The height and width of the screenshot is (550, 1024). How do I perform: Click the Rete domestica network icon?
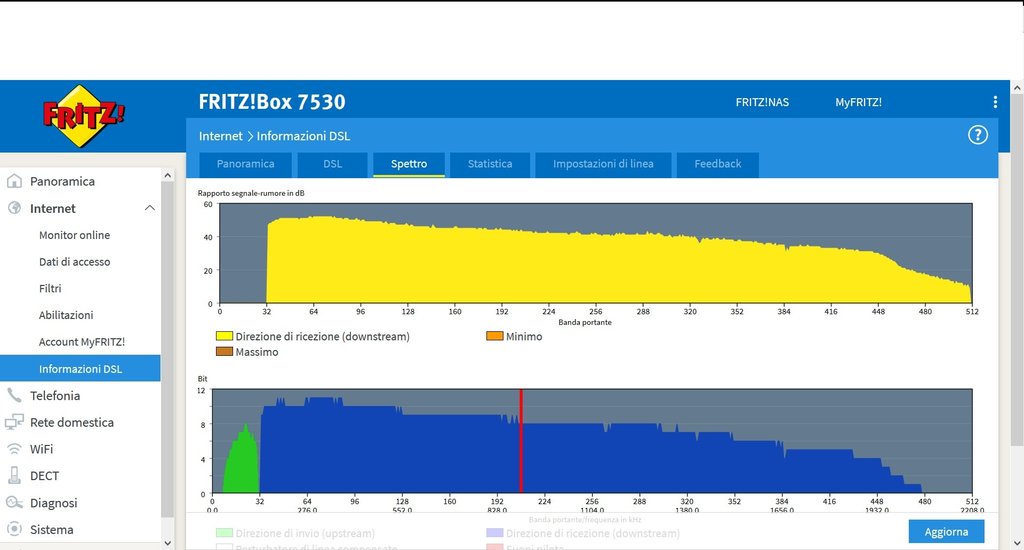tap(14, 422)
